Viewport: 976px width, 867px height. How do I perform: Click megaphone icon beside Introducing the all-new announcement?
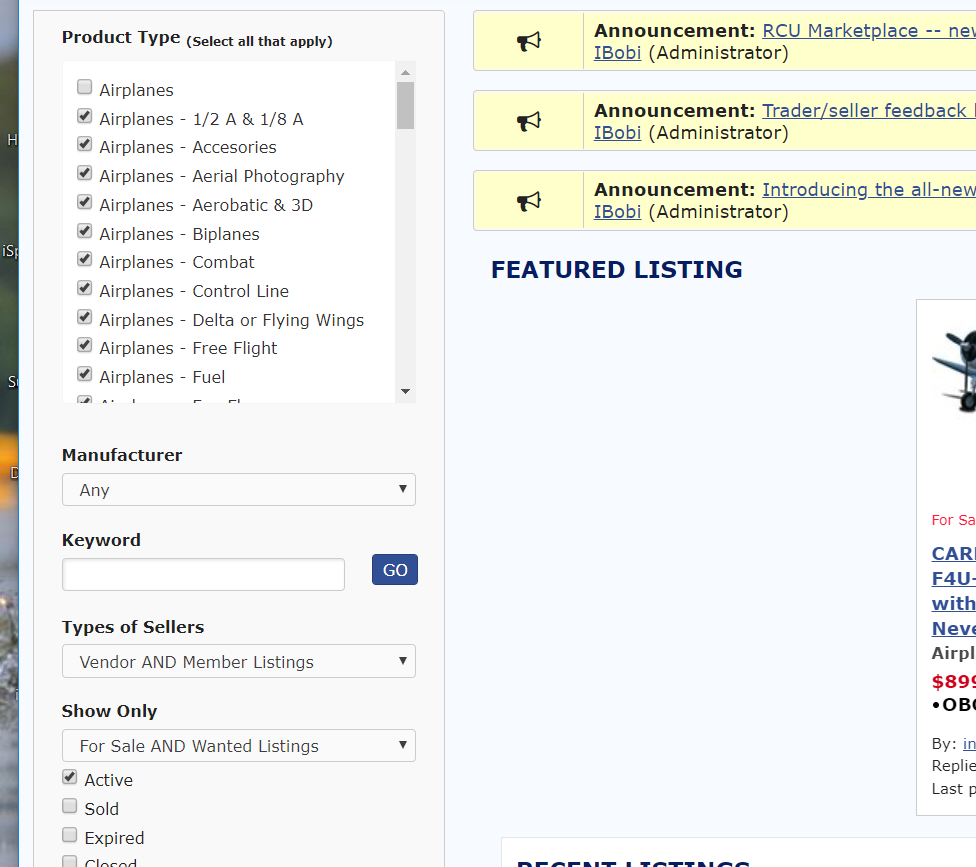click(529, 201)
